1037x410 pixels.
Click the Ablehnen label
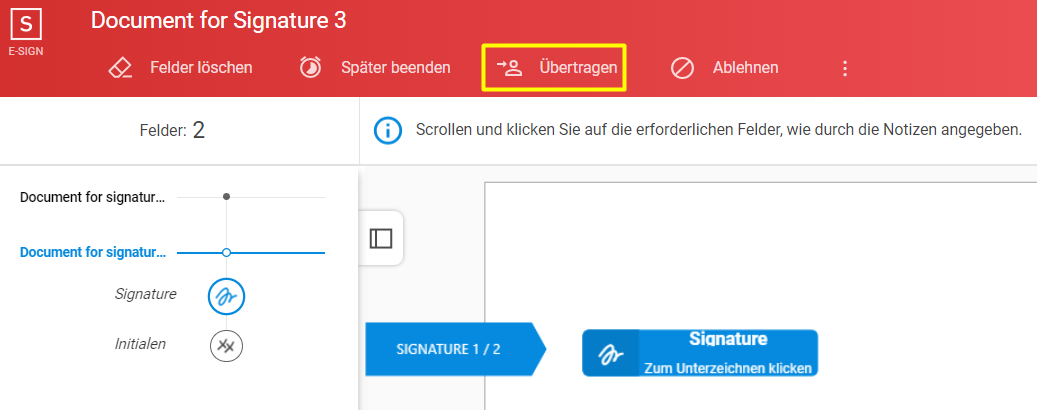pyautogui.click(x=745, y=67)
